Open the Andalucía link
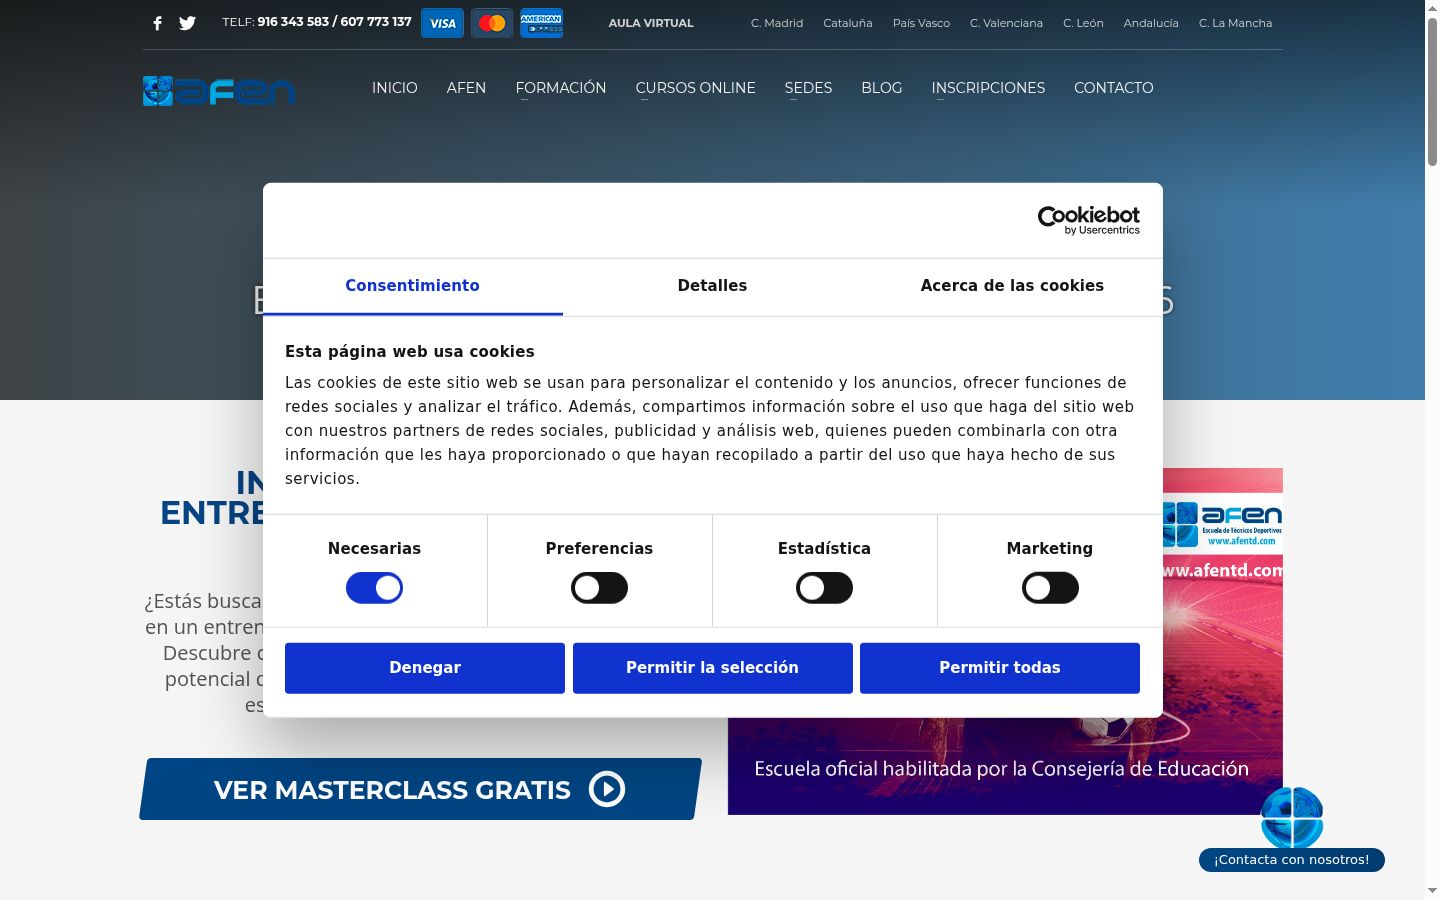 coord(1151,23)
